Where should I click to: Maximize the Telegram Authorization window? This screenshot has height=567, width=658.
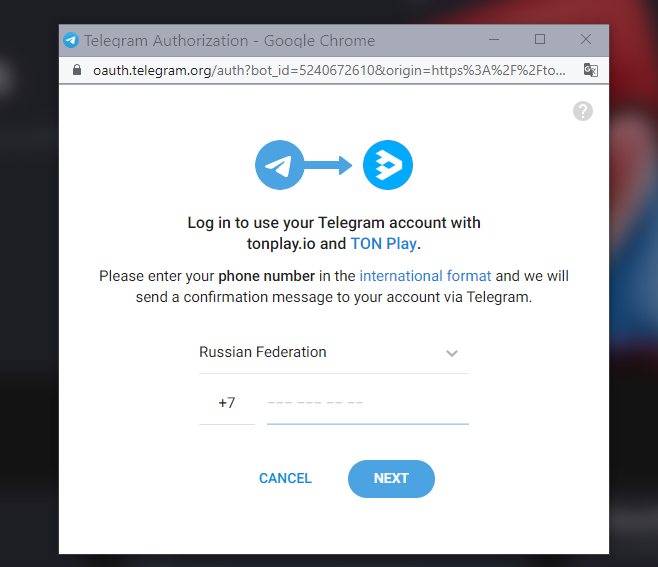[540, 39]
